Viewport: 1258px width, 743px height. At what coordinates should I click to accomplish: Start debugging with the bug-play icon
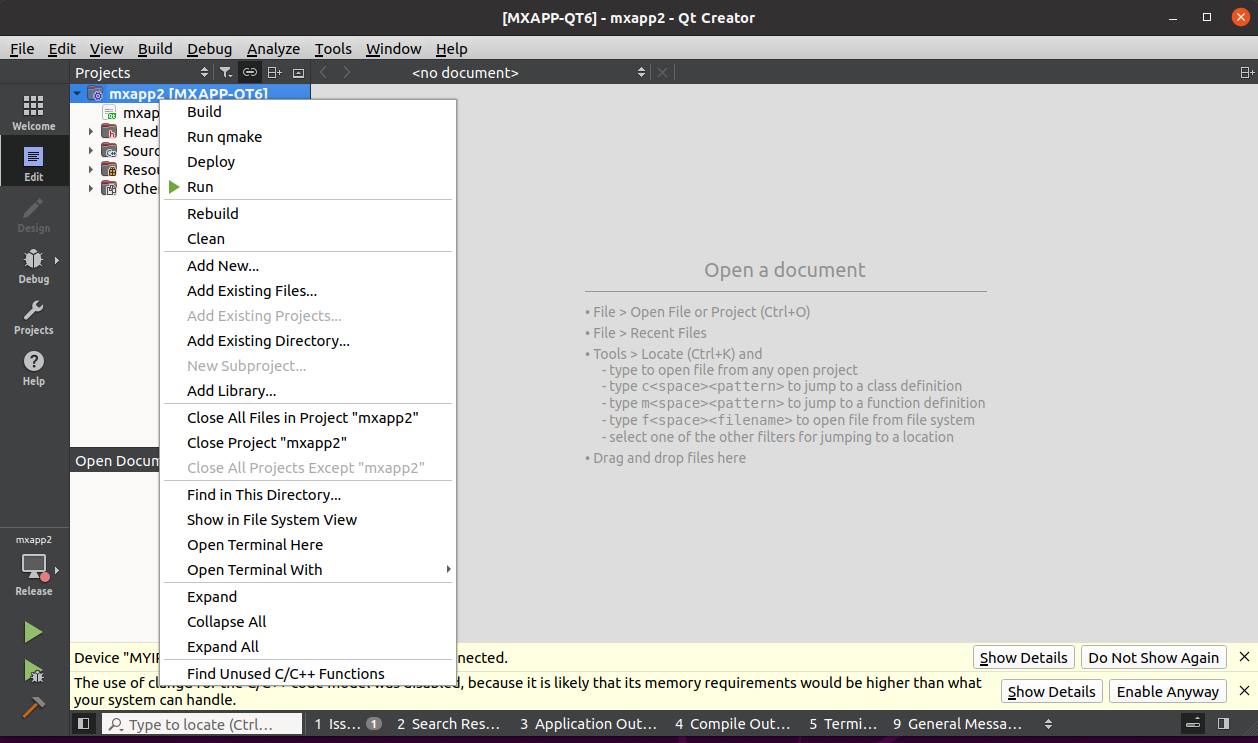pos(34,670)
